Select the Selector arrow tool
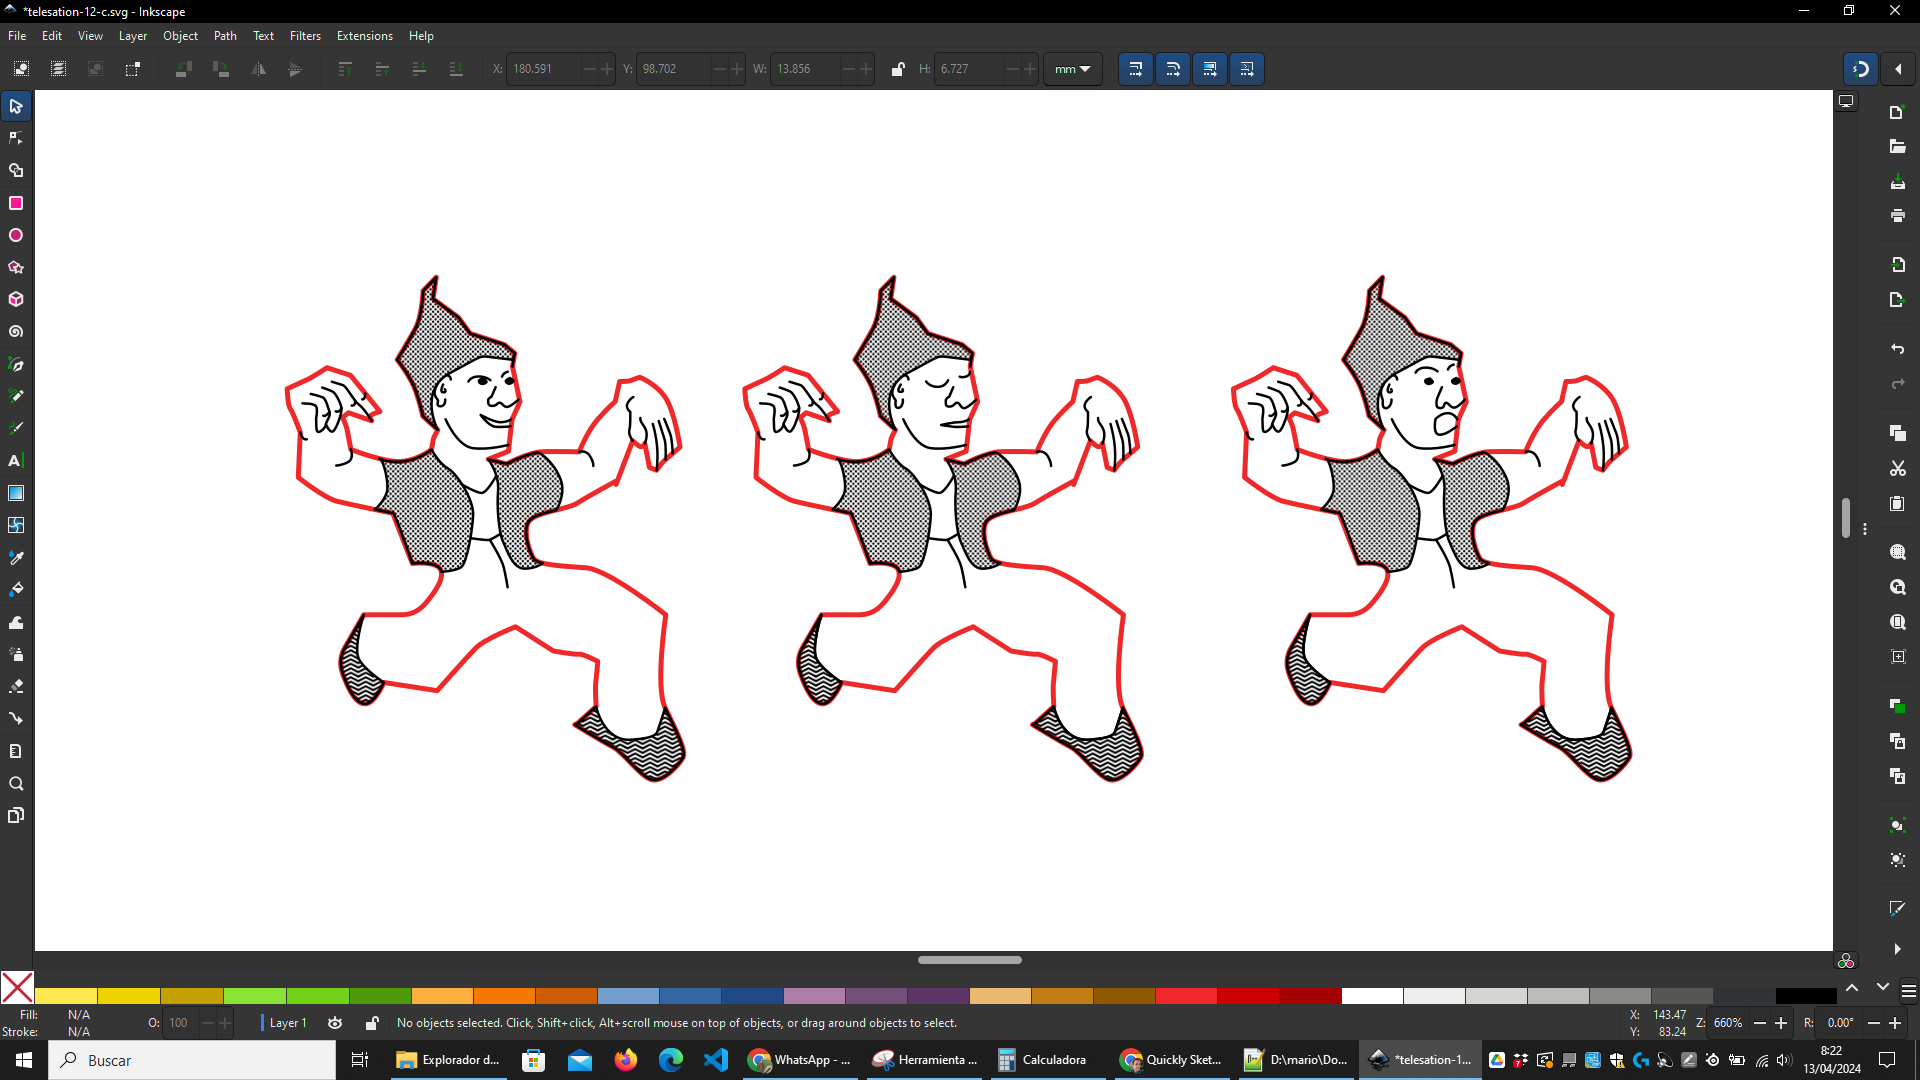 point(16,106)
